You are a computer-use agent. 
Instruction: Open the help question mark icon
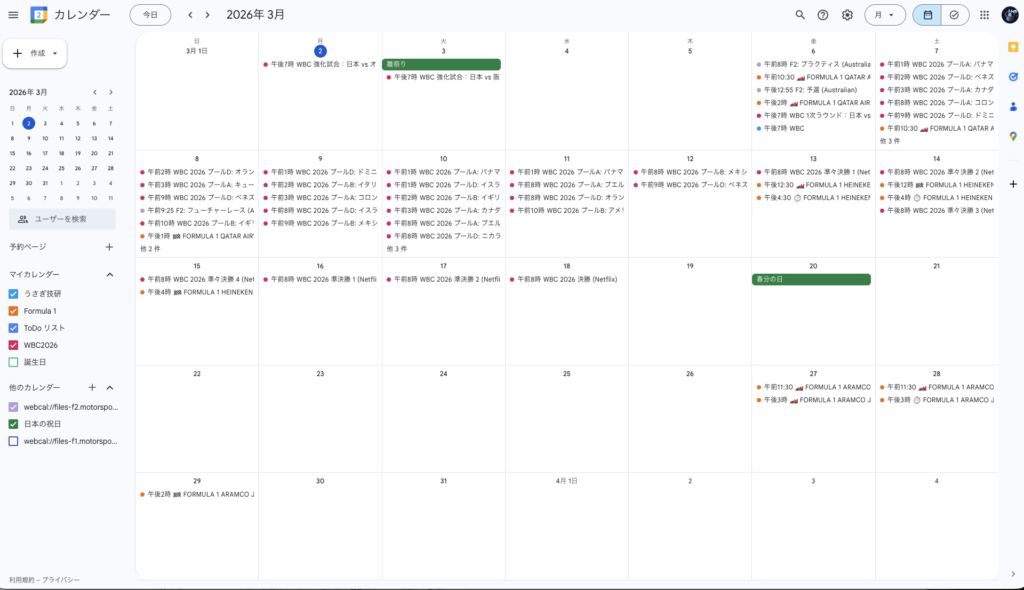coord(823,15)
